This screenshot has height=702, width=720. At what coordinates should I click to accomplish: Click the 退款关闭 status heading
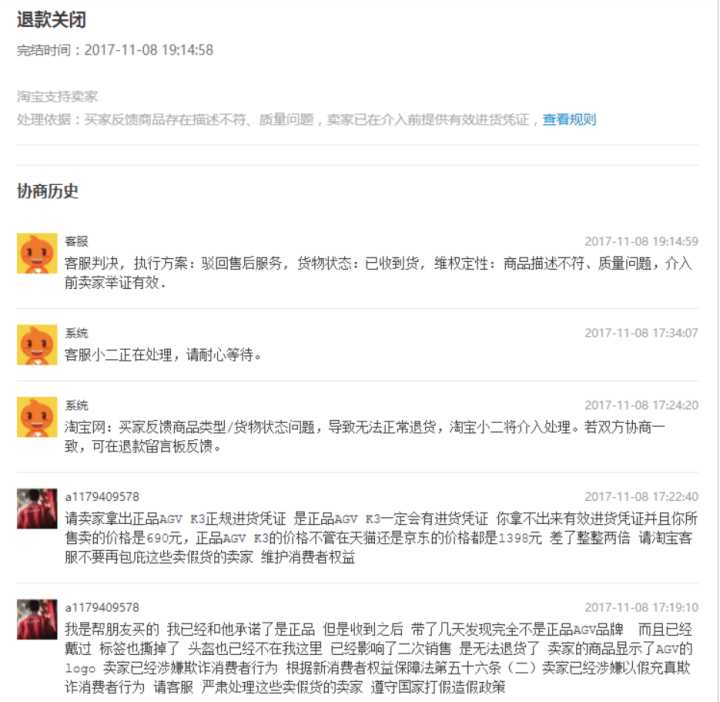51,20
